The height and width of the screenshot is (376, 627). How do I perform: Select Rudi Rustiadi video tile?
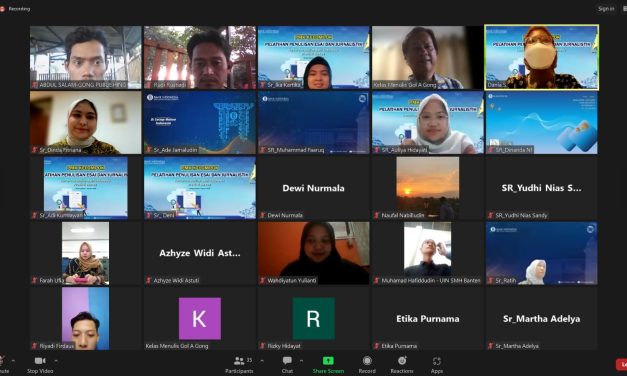click(200, 57)
